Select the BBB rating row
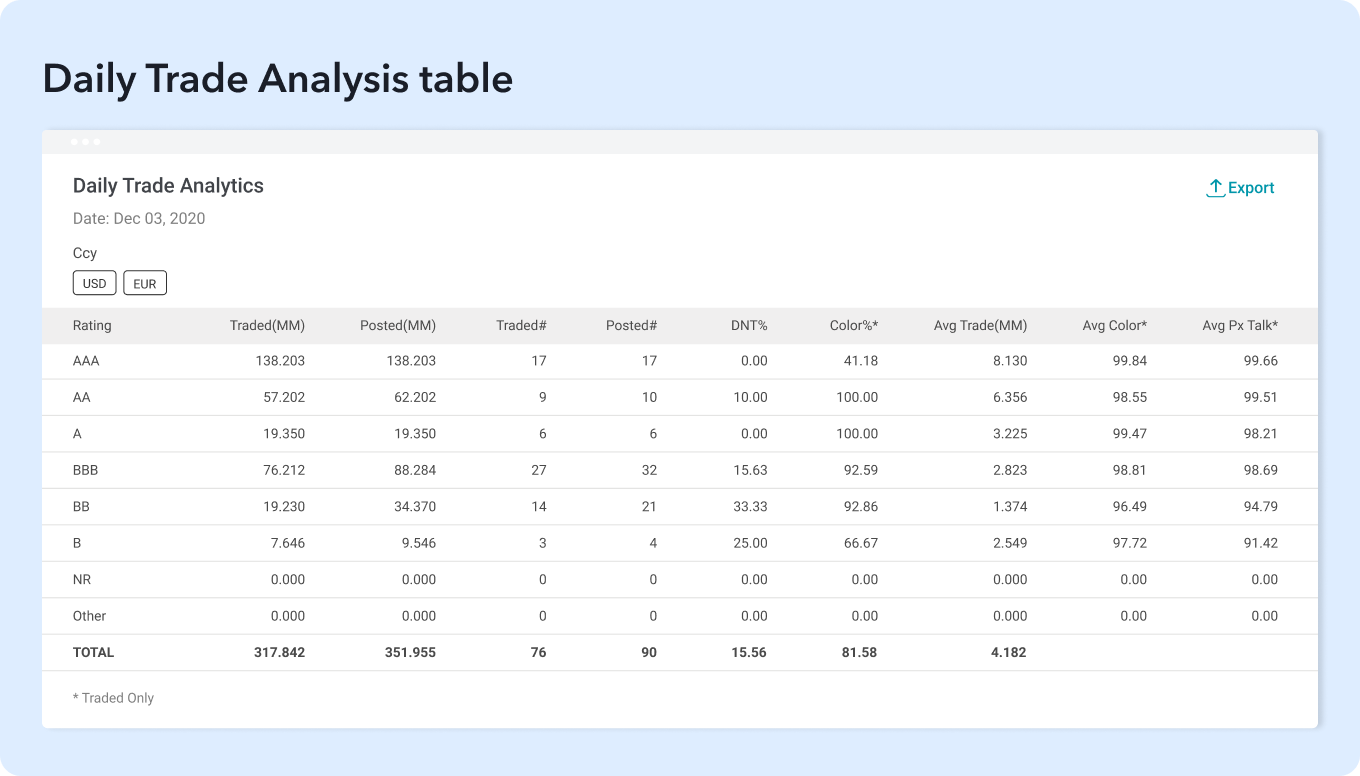This screenshot has height=776, width=1360. coord(86,470)
